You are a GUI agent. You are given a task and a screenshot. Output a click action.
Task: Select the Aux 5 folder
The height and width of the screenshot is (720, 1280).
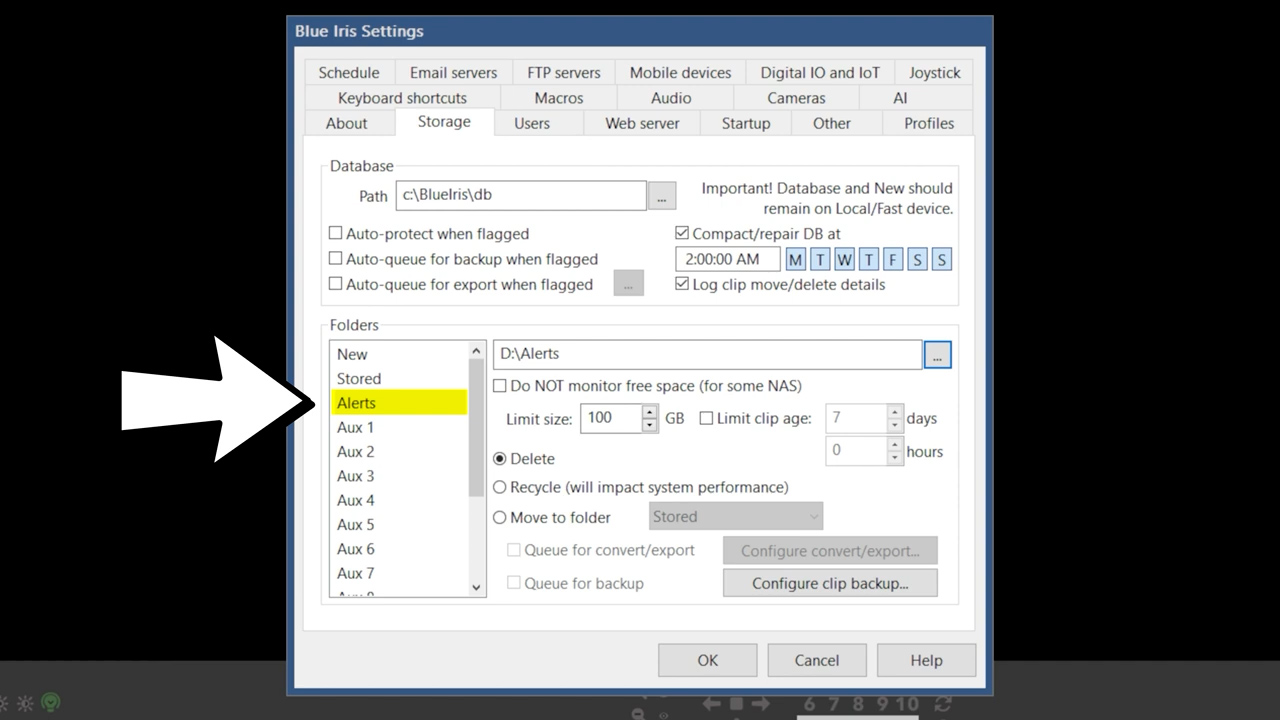coord(399,524)
